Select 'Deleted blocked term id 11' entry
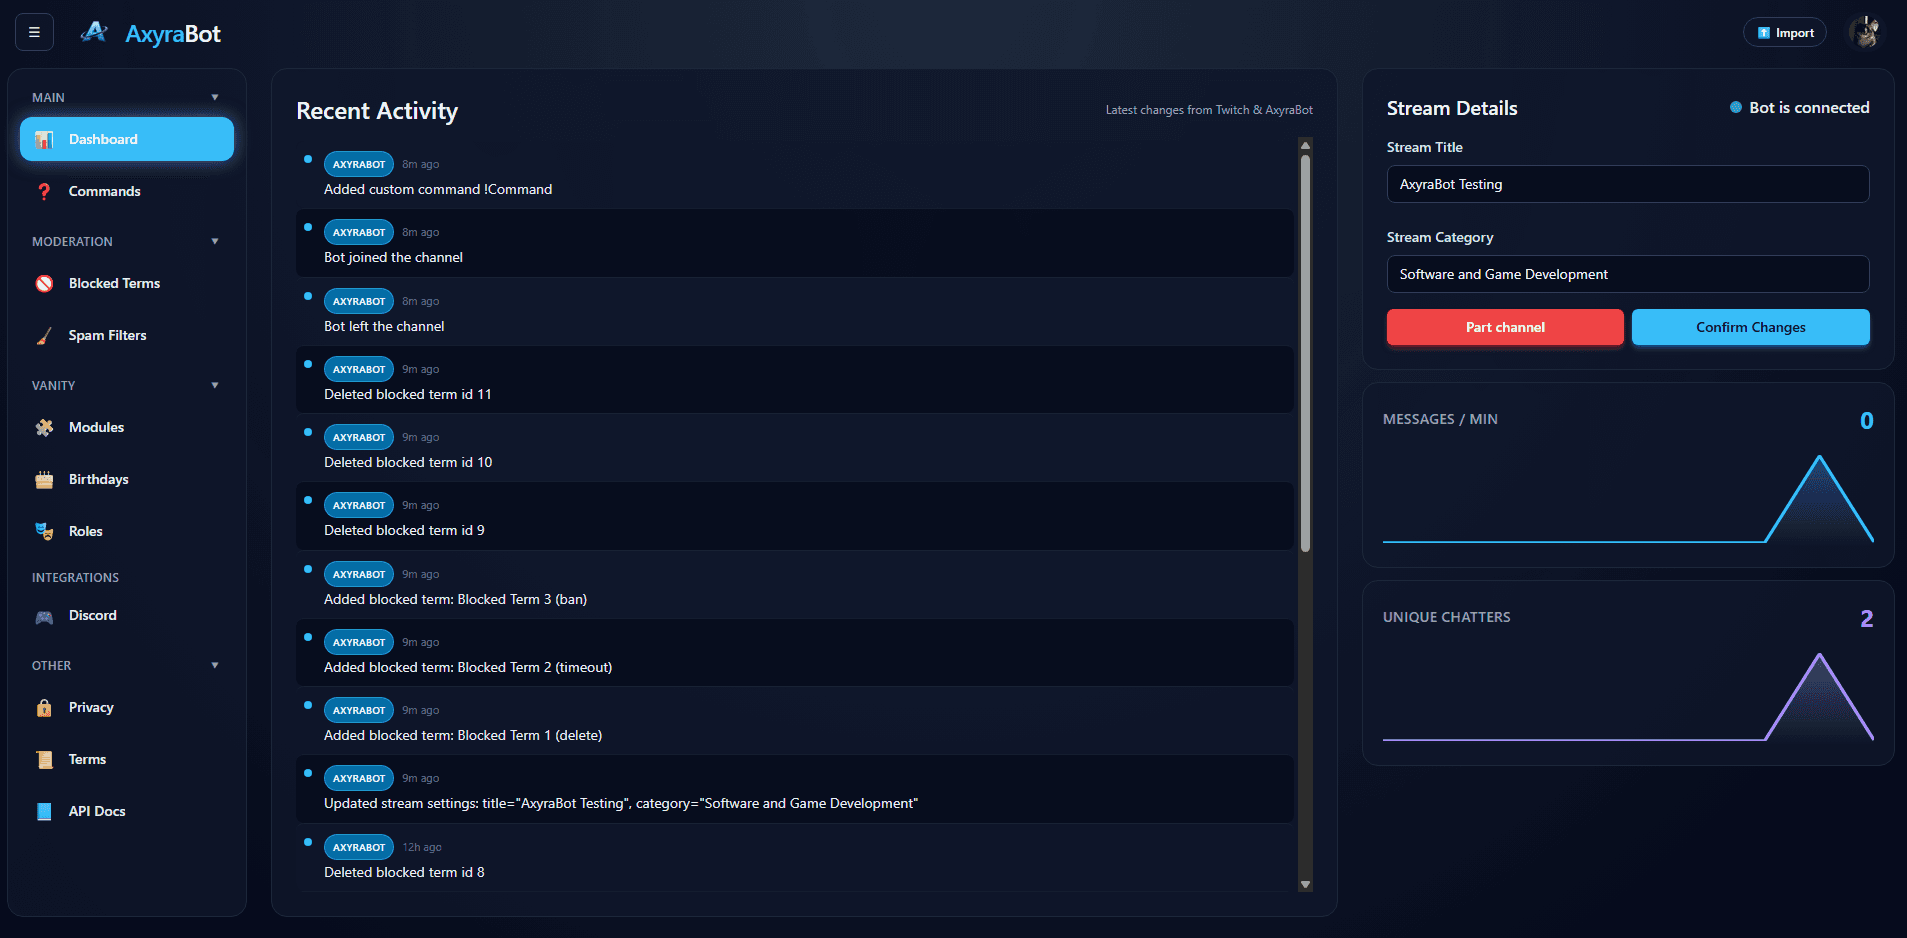Viewport: 1907px width, 938px height. [x=795, y=380]
